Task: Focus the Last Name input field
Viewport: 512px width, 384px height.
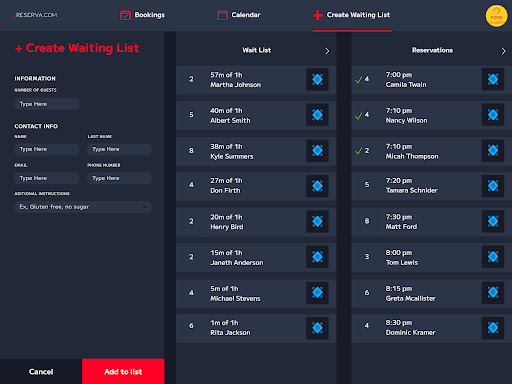Action: click(x=119, y=149)
